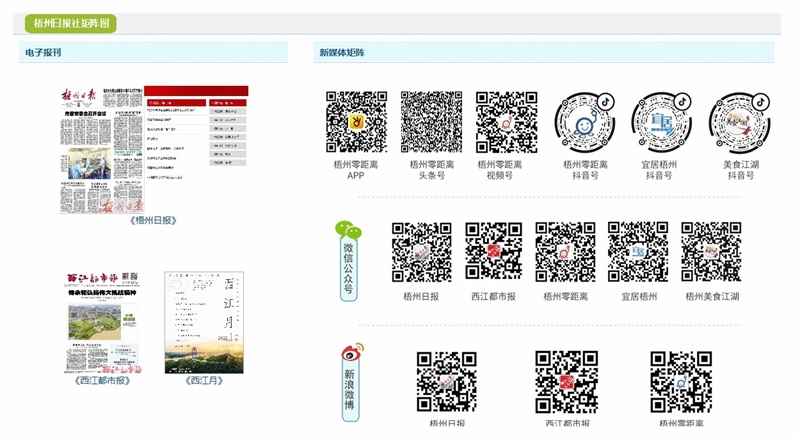The width and height of the screenshot is (800, 440).
Task: Click the 美食江湖 抖音号 circular code
Action: 741,122
